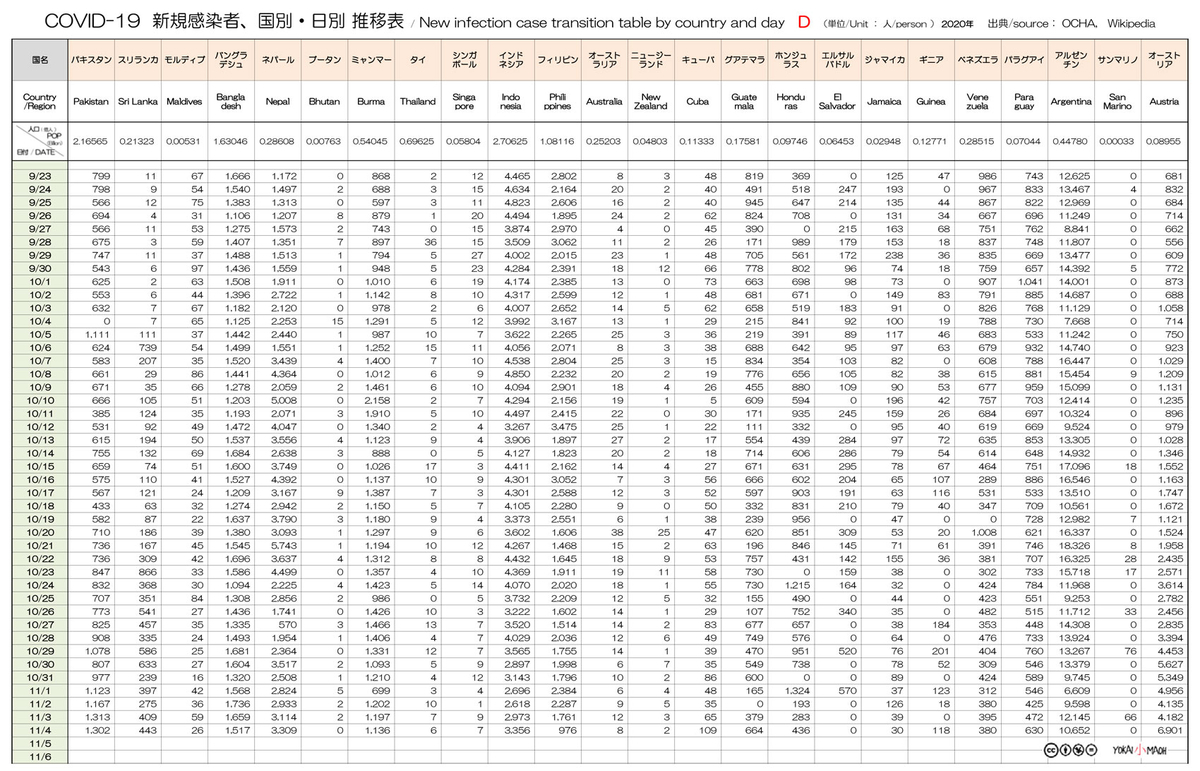The image size is (1200, 771).
Task: Select the 'Jamaica' header cell
Action: (x=884, y=102)
